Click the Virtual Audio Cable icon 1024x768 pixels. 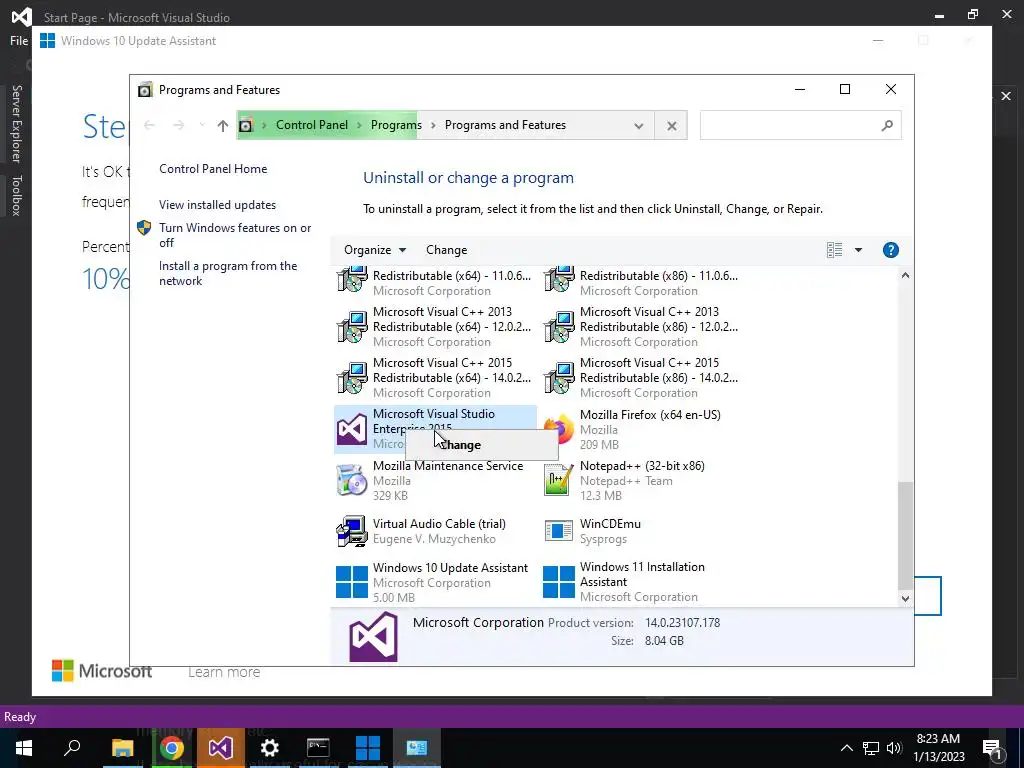click(352, 531)
